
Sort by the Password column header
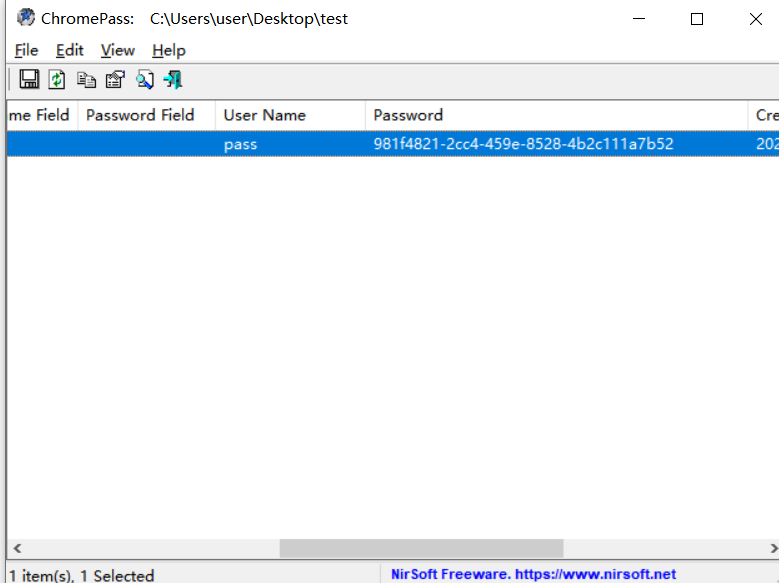point(408,115)
